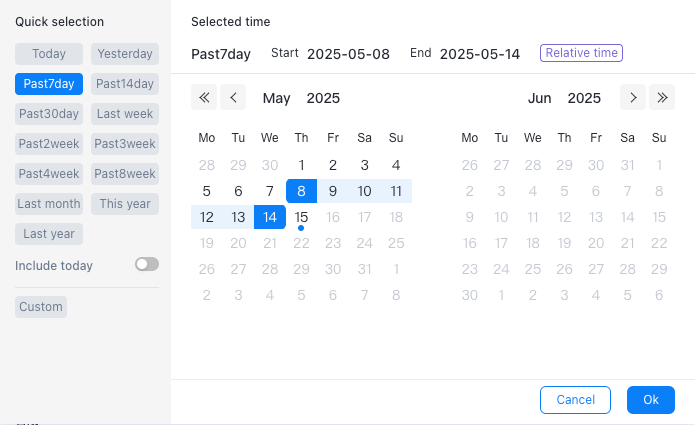Select the Custom option
The image size is (695, 425).
pyautogui.click(x=41, y=307)
